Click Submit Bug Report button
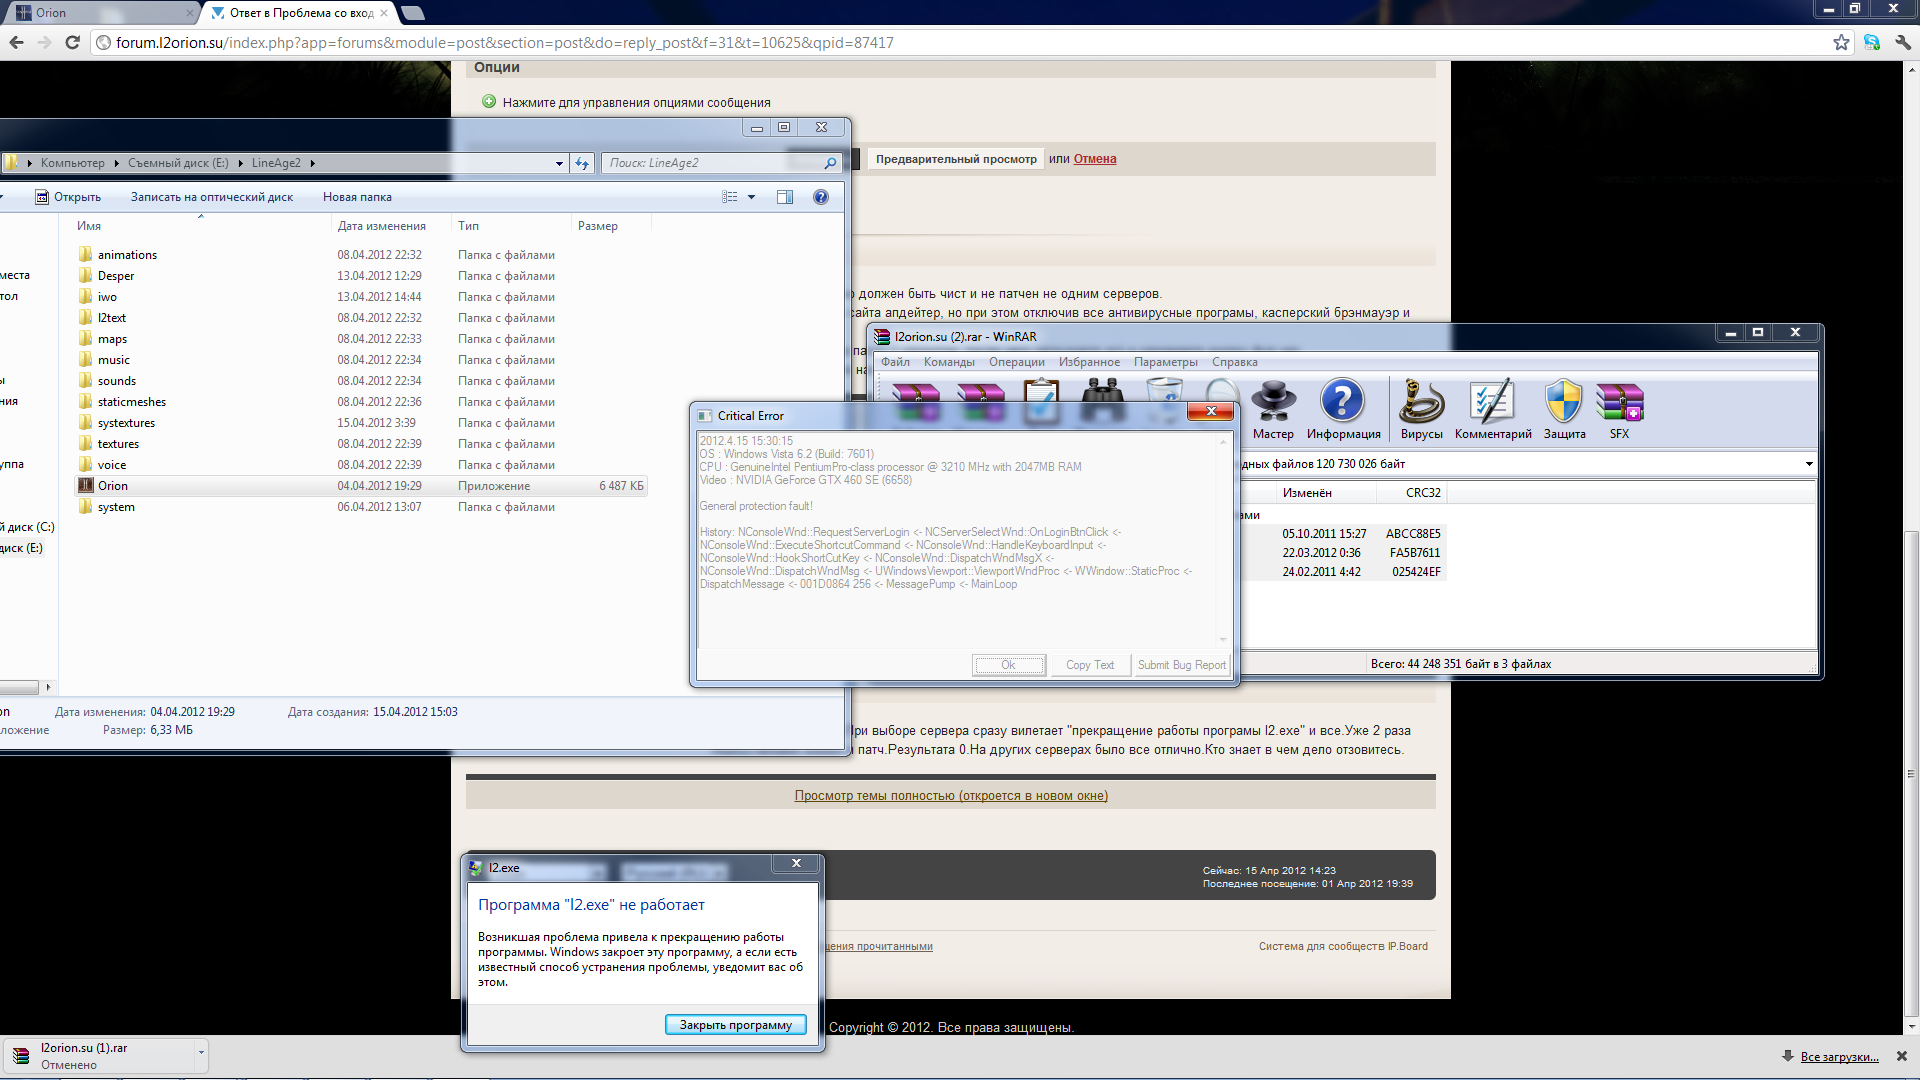 point(1181,665)
